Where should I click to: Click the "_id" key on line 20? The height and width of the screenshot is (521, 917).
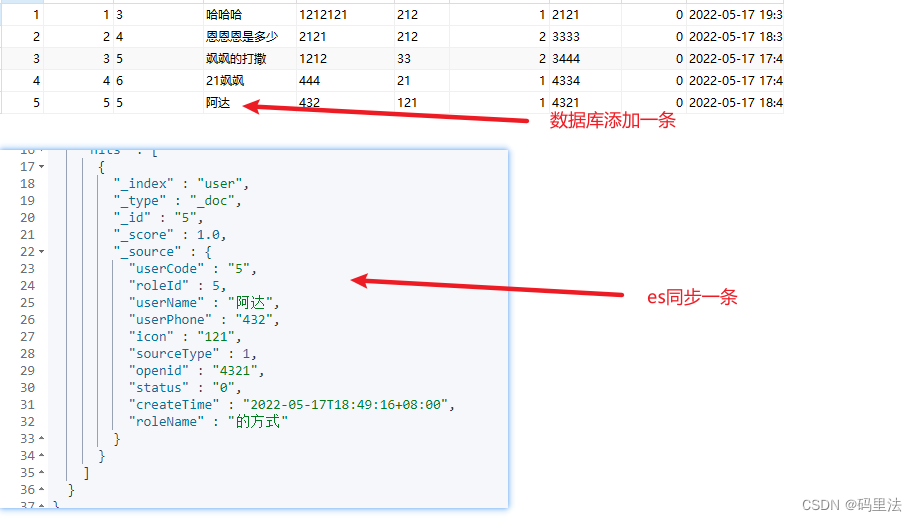coord(132,218)
